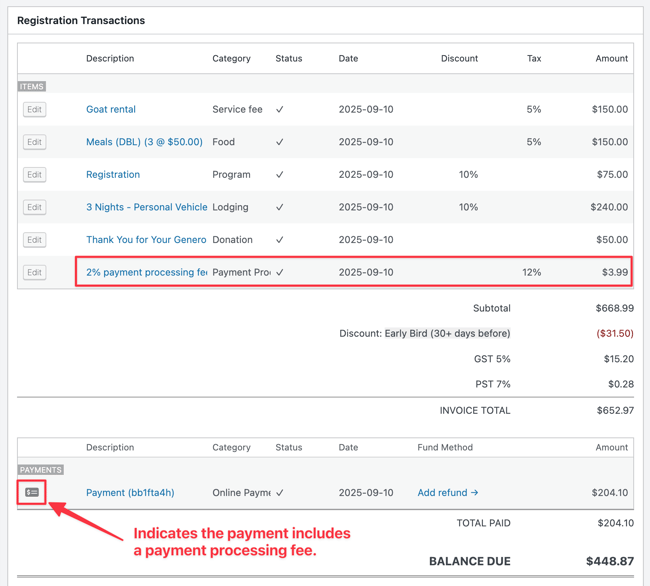Image resolution: width=650 pixels, height=586 pixels.
Task: Click INVOICE TOTAL value $652.97
Action: (x=615, y=411)
